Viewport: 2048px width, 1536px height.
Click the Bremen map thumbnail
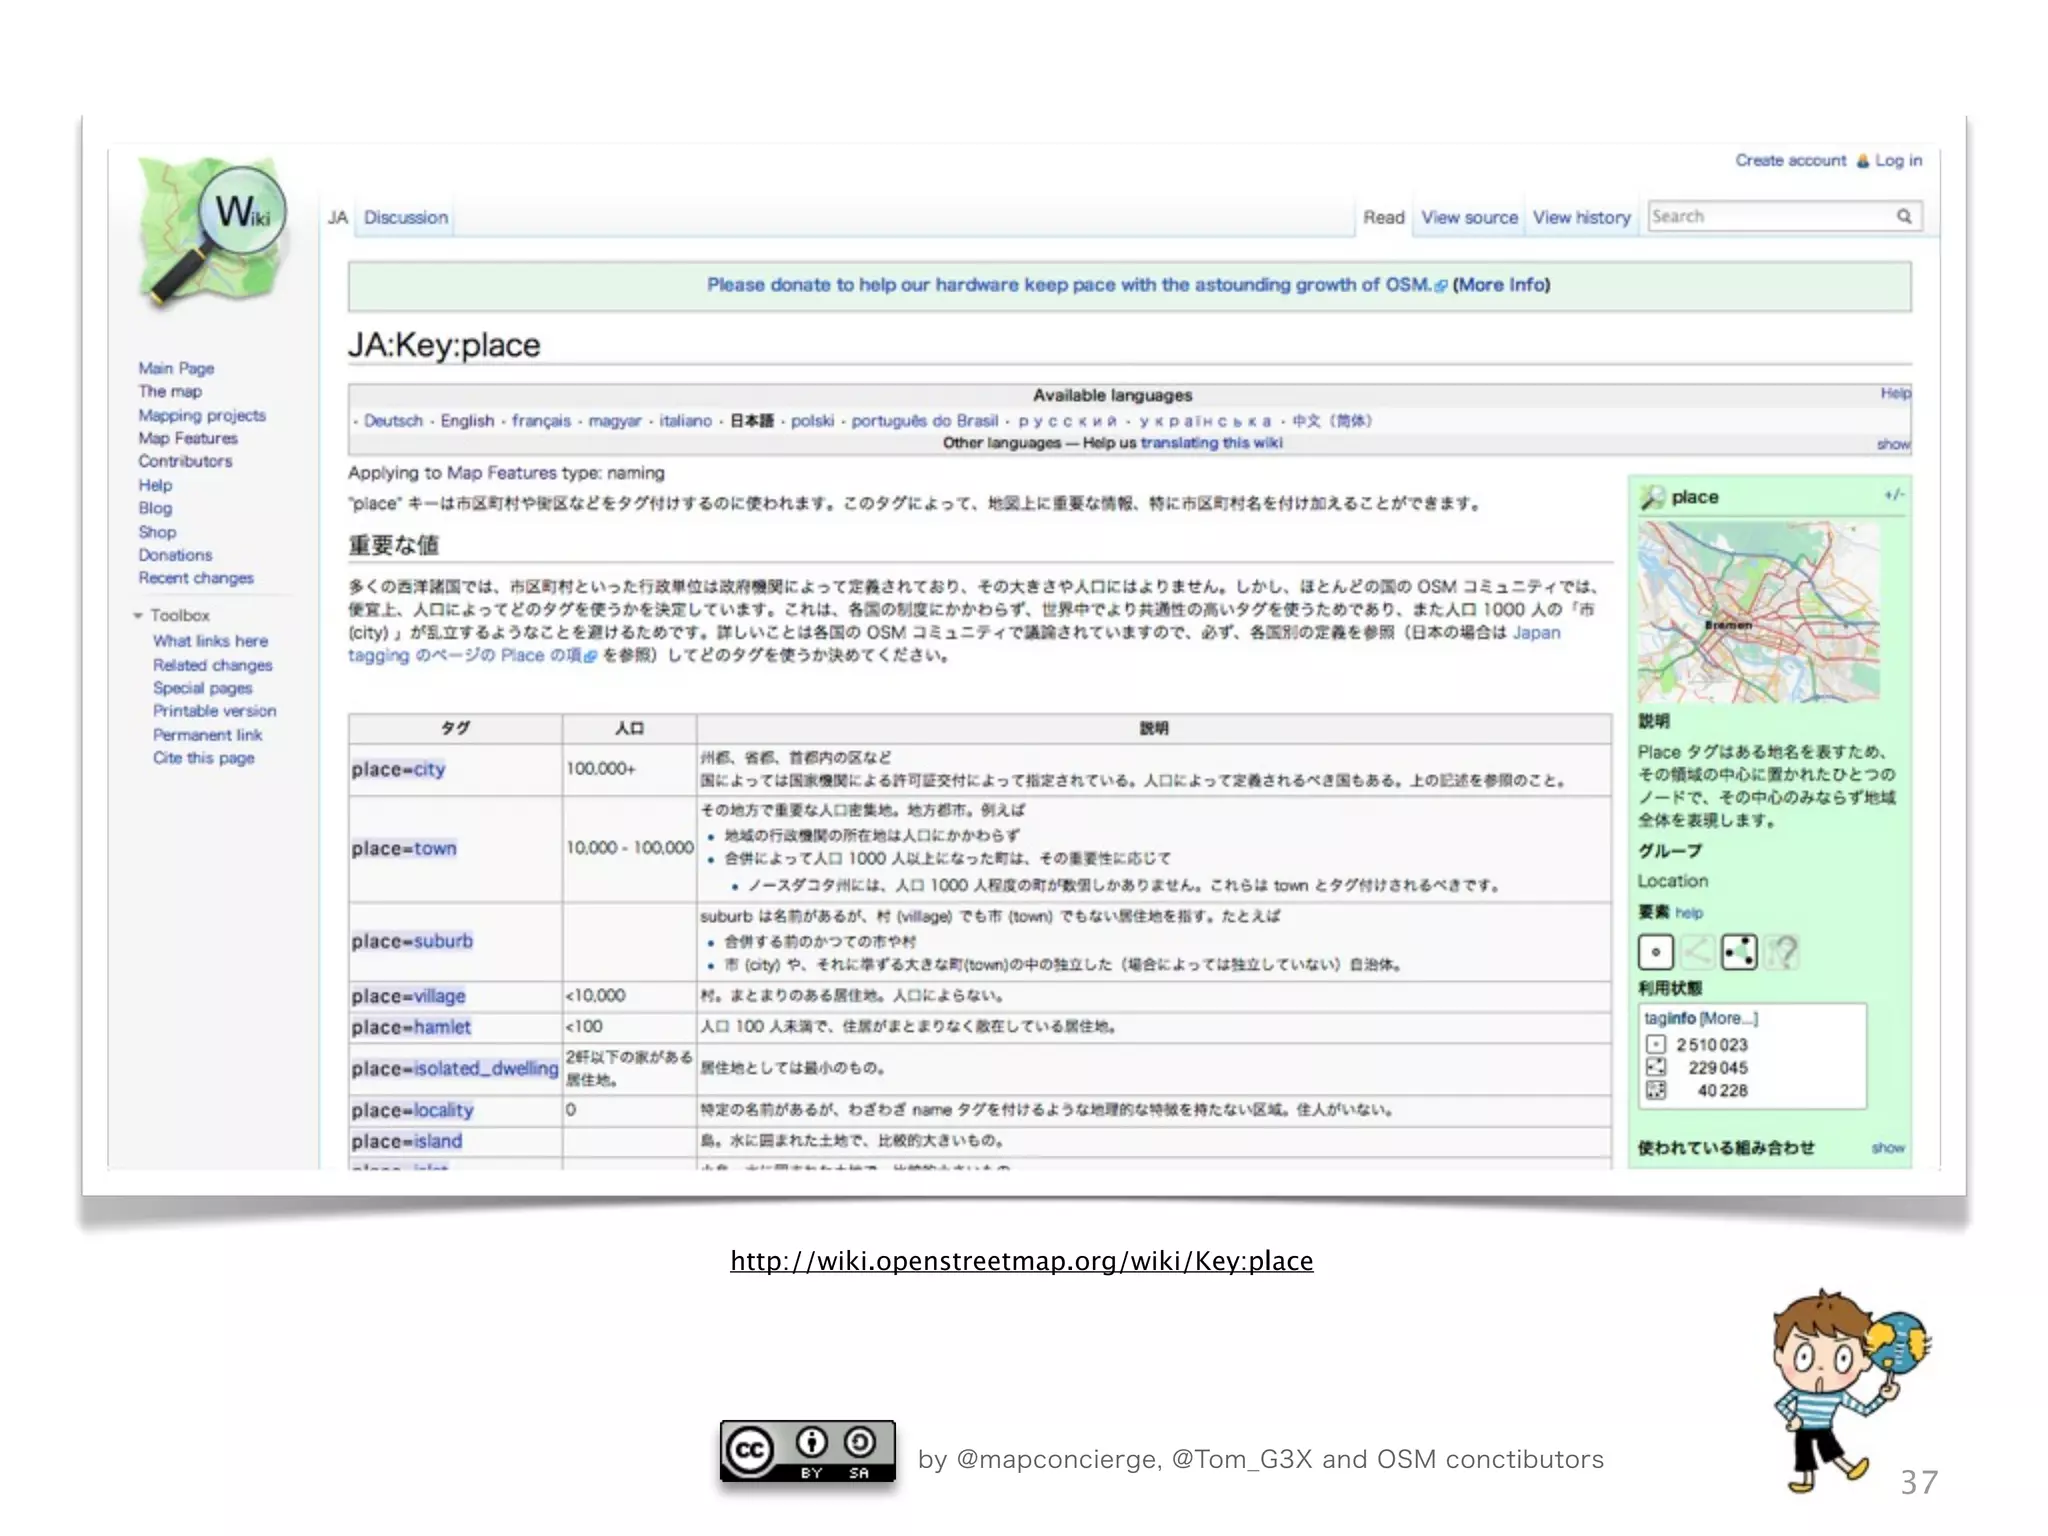1759,612
